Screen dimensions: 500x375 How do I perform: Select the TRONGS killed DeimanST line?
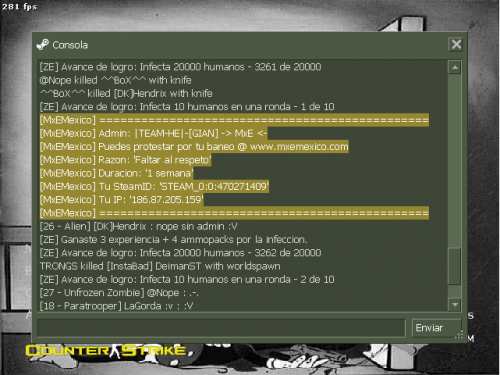[160, 266]
